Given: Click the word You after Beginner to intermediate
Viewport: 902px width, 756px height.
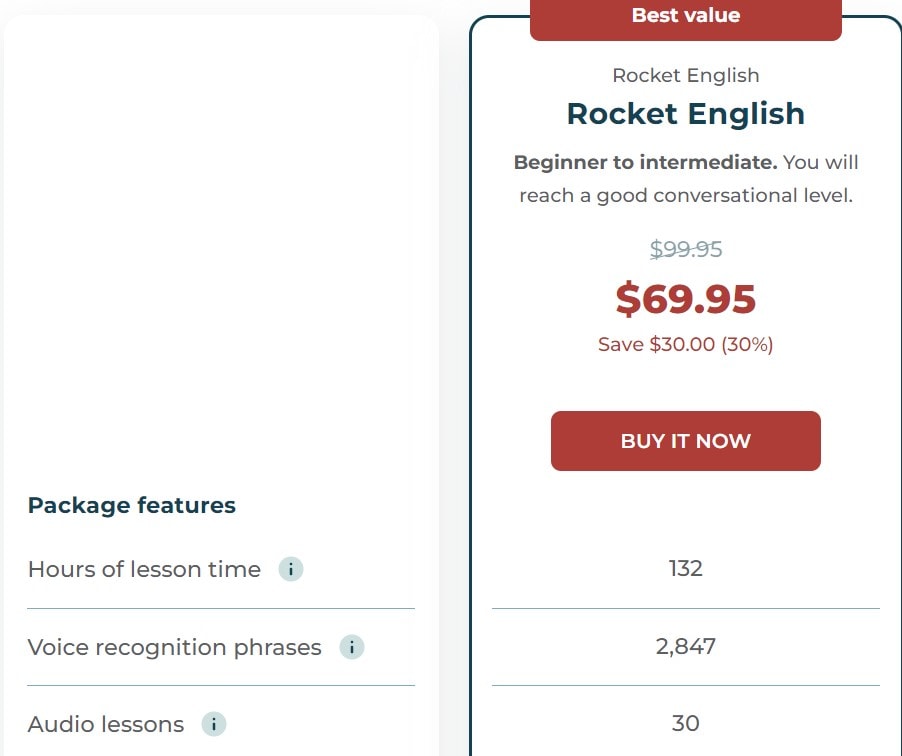Looking at the screenshot, I should (800, 163).
